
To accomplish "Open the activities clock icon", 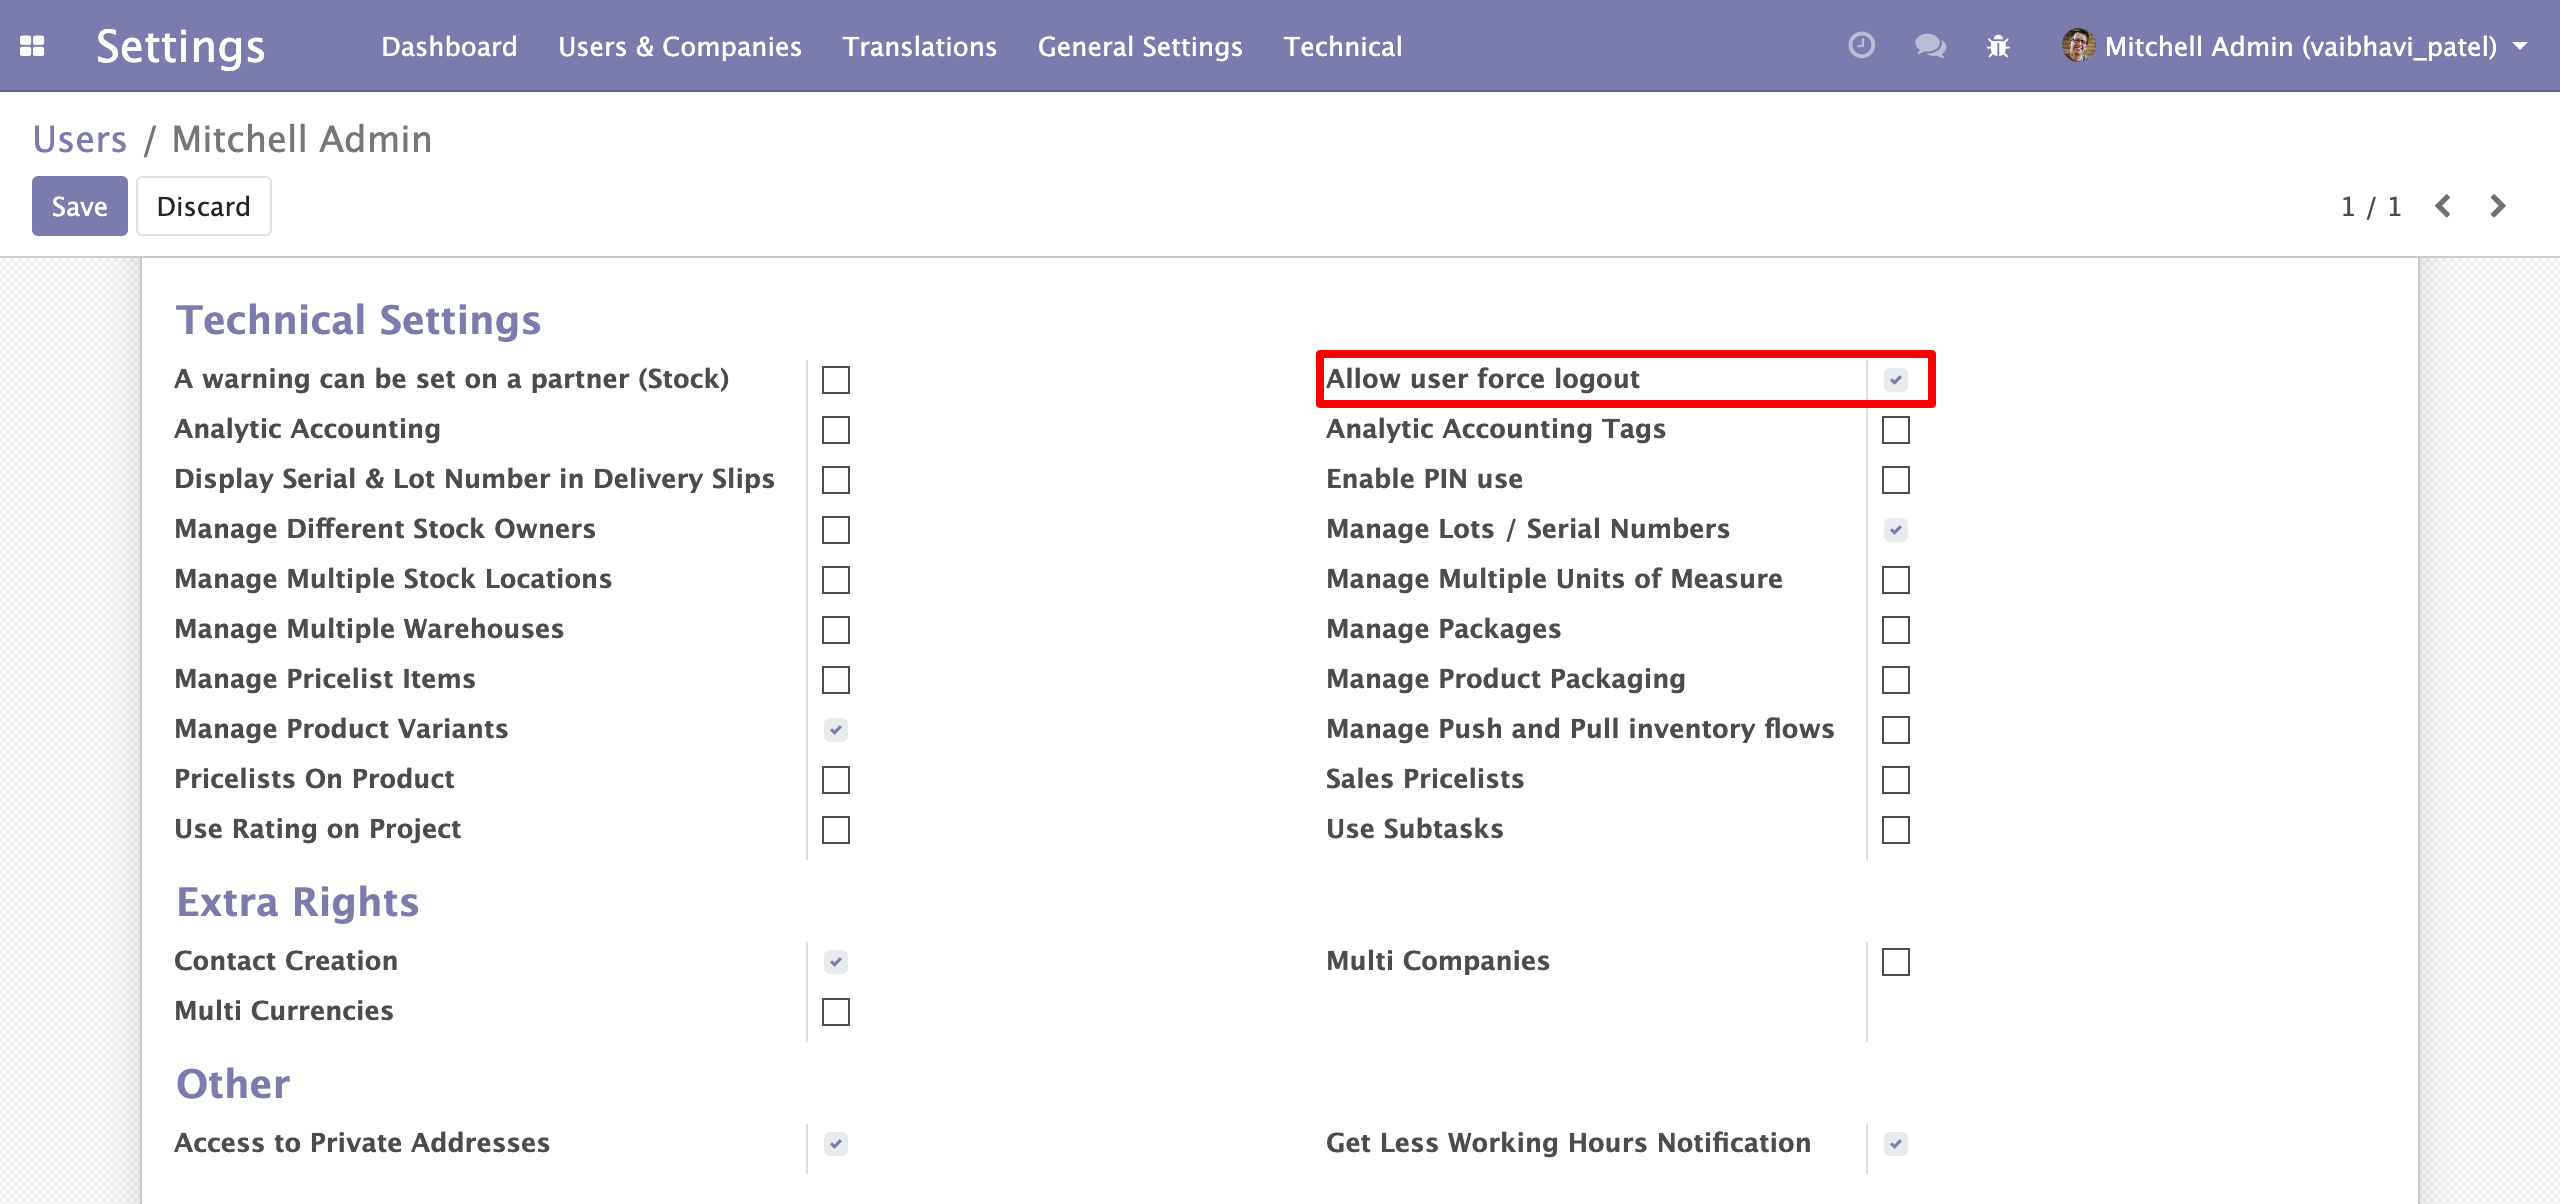I will tap(1861, 46).
